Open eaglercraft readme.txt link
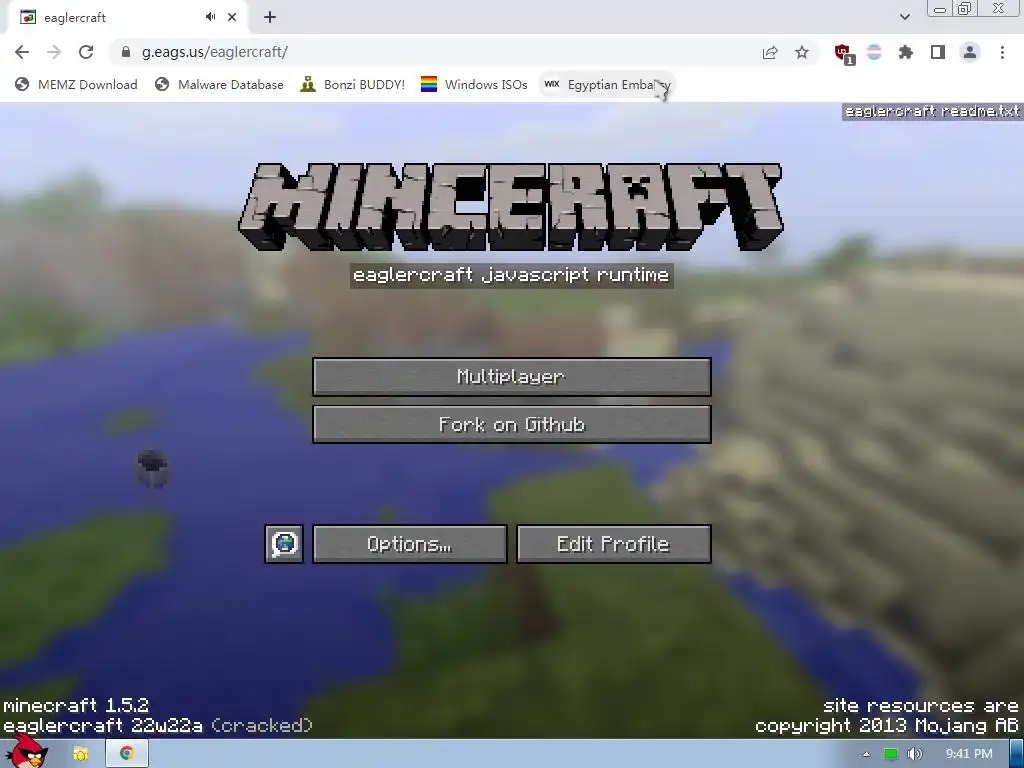 tap(932, 112)
